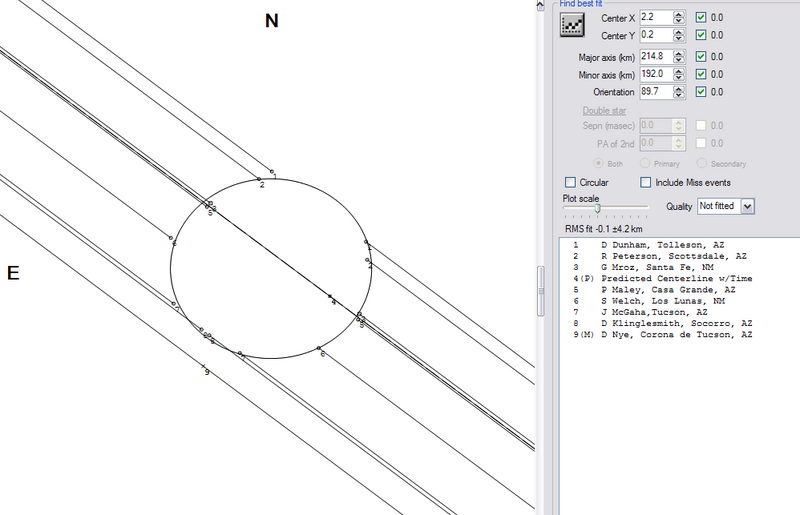Click the Minor axis fit checkbox

[701, 74]
